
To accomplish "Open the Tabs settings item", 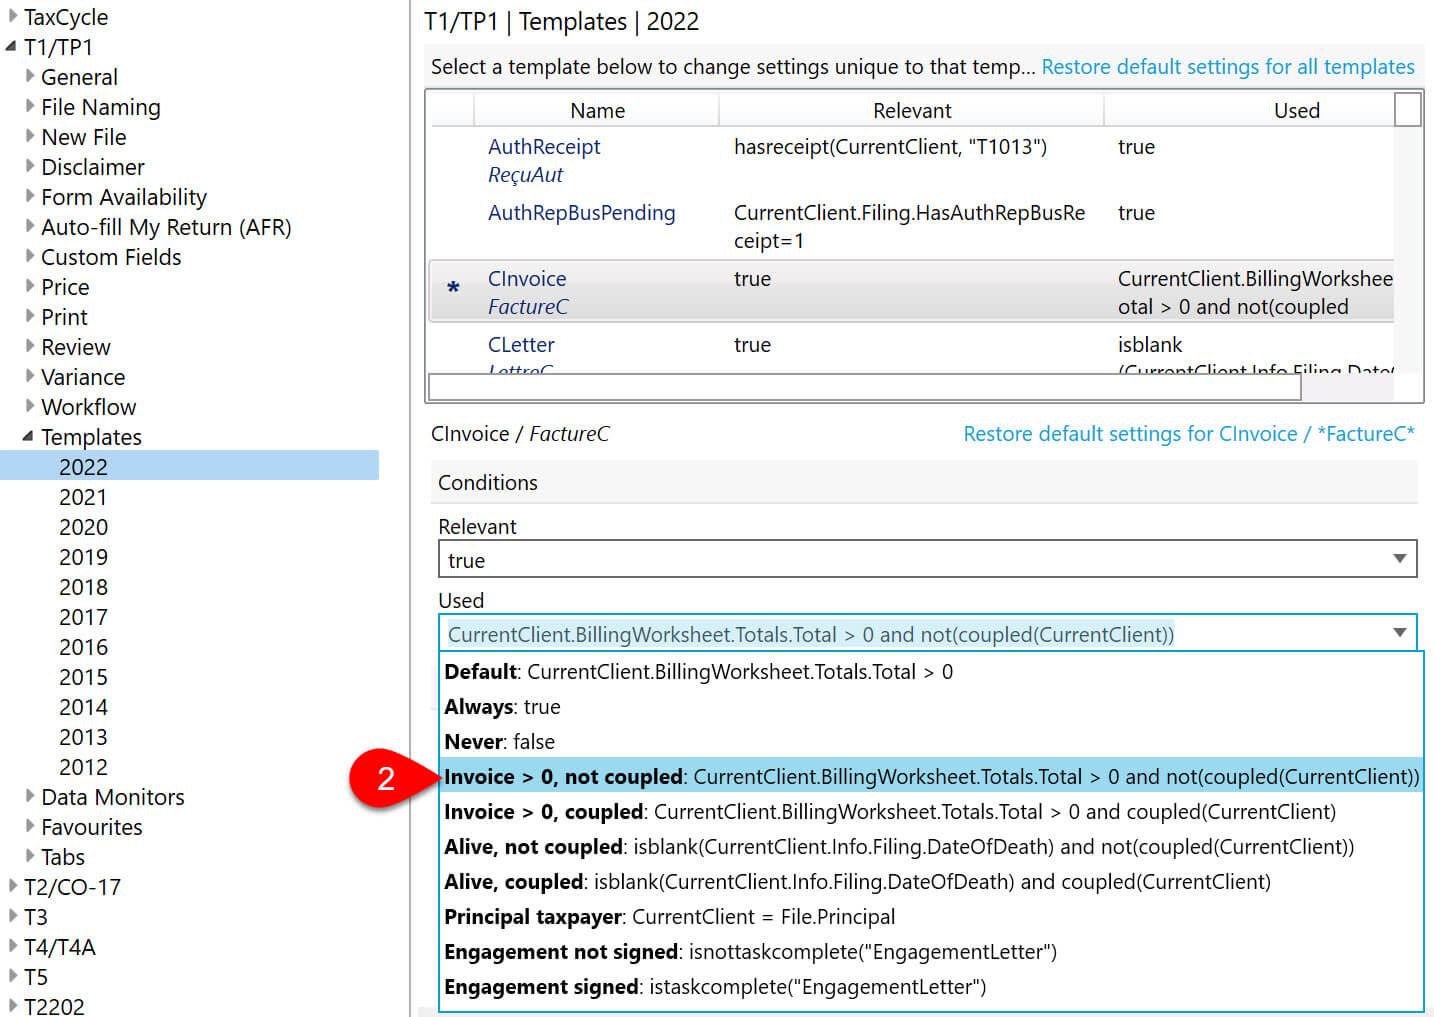I will click(x=63, y=857).
